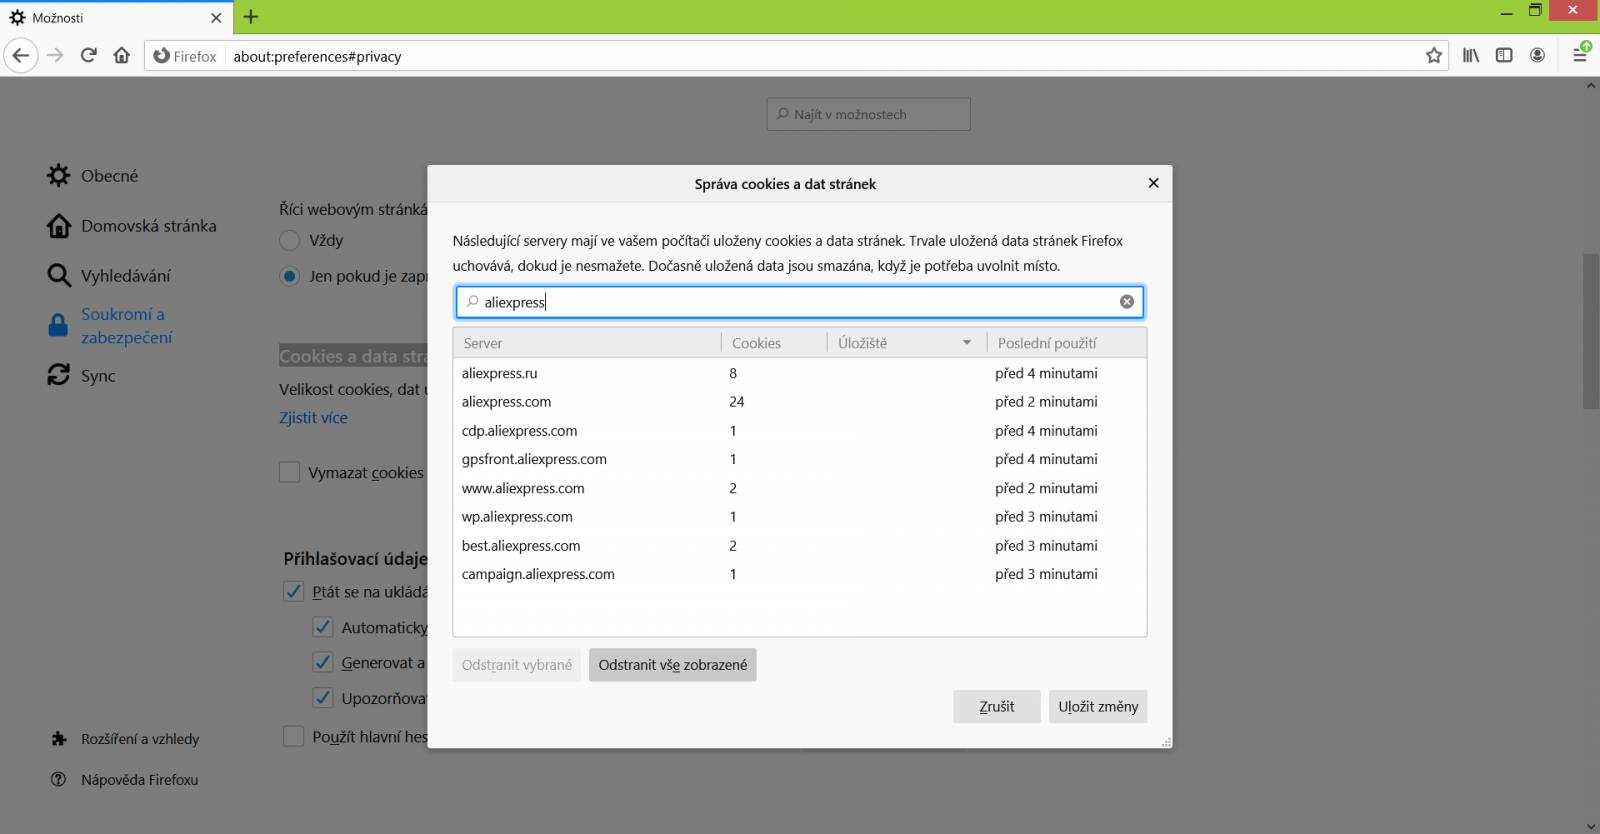The height and width of the screenshot is (834, 1600).
Task: Select the gpsfront.aliexpress.com row
Action: (800, 459)
